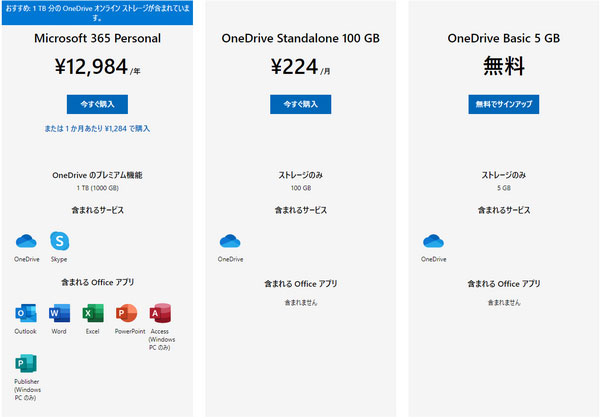Click the OneDrive Basic 5 GB heading

[x=504, y=38]
